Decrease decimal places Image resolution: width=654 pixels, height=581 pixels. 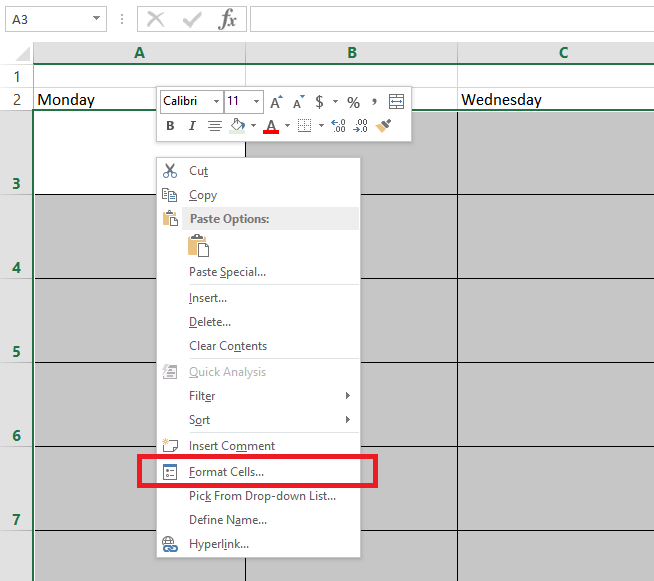(360, 126)
